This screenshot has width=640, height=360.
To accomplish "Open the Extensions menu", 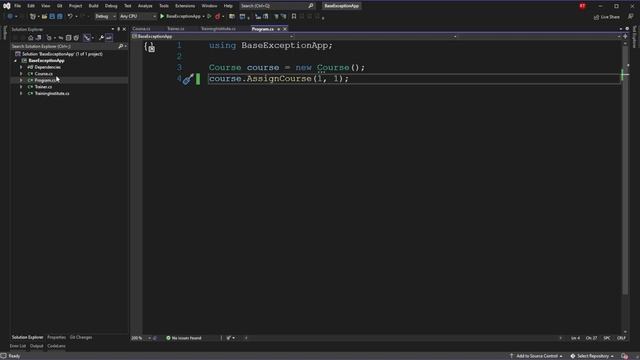I will click(185, 6).
